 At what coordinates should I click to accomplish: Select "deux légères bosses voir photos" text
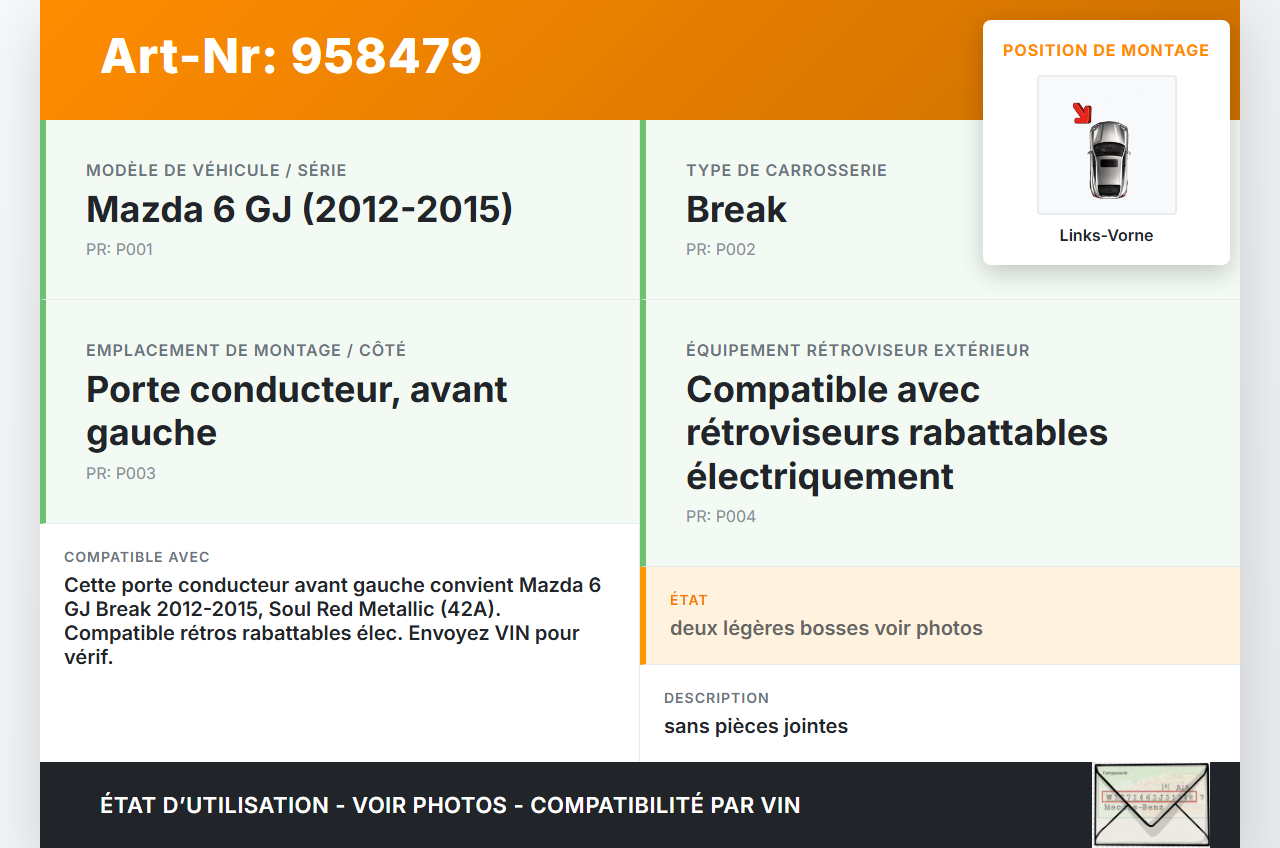point(826,629)
